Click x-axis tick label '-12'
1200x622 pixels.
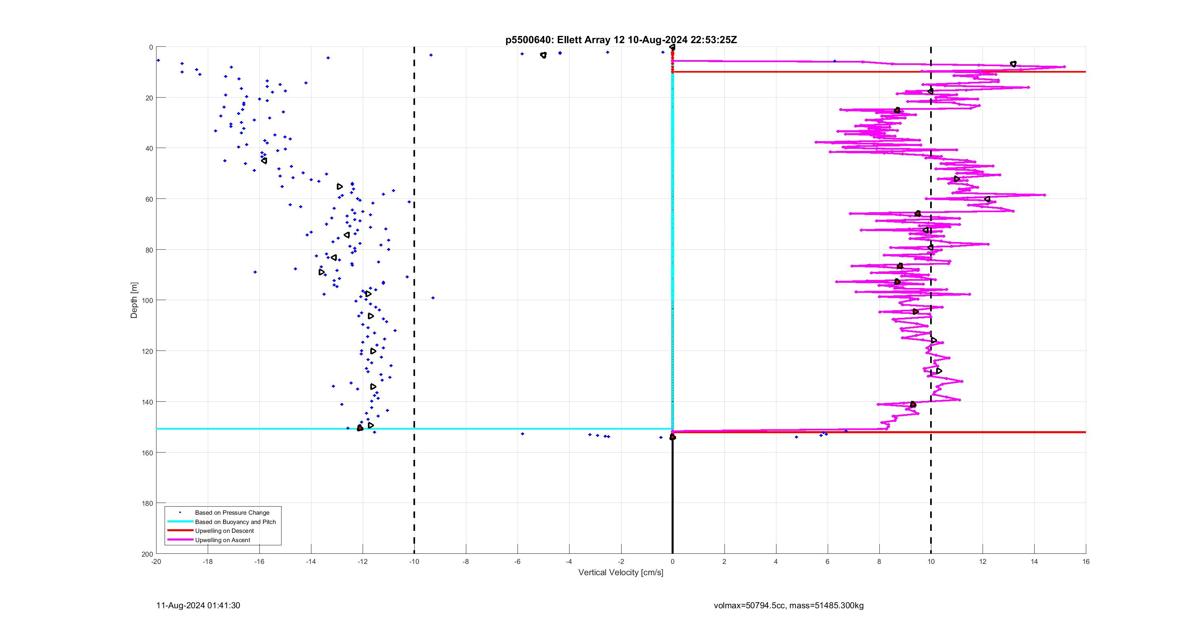pyautogui.click(x=363, y=561)
